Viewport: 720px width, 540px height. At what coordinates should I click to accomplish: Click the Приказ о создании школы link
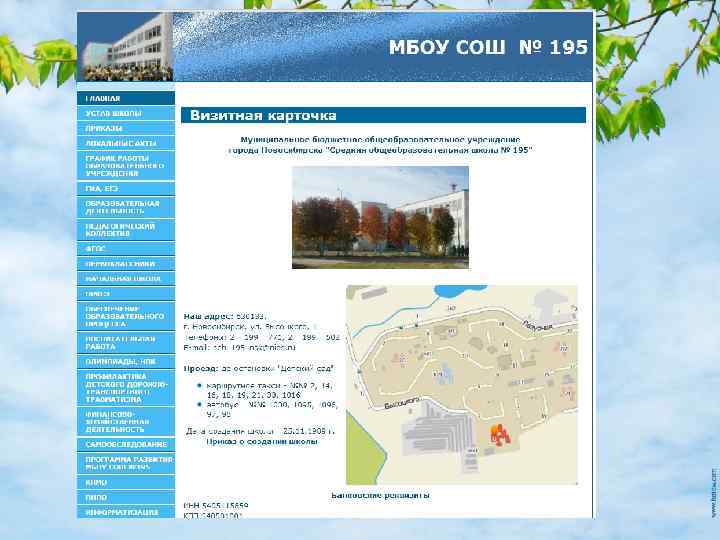262,441
